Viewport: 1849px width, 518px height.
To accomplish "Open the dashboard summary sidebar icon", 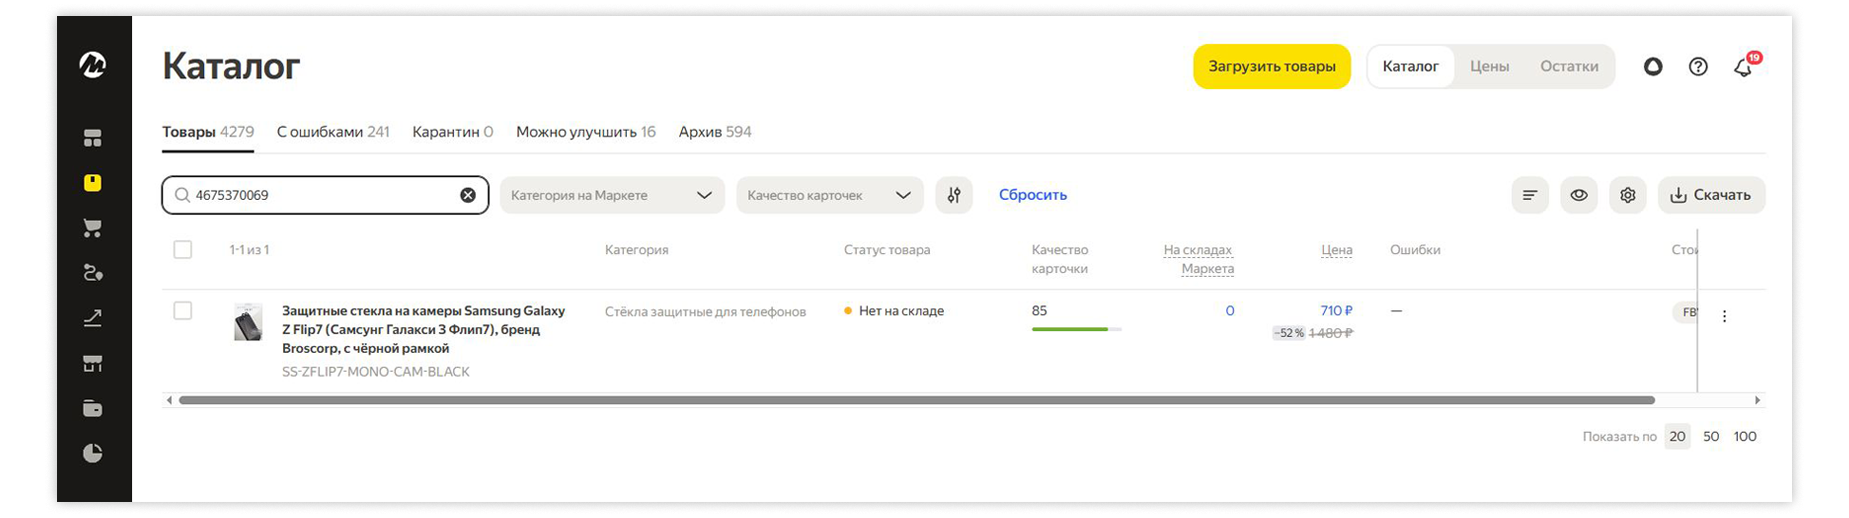I will pos(93,138).
